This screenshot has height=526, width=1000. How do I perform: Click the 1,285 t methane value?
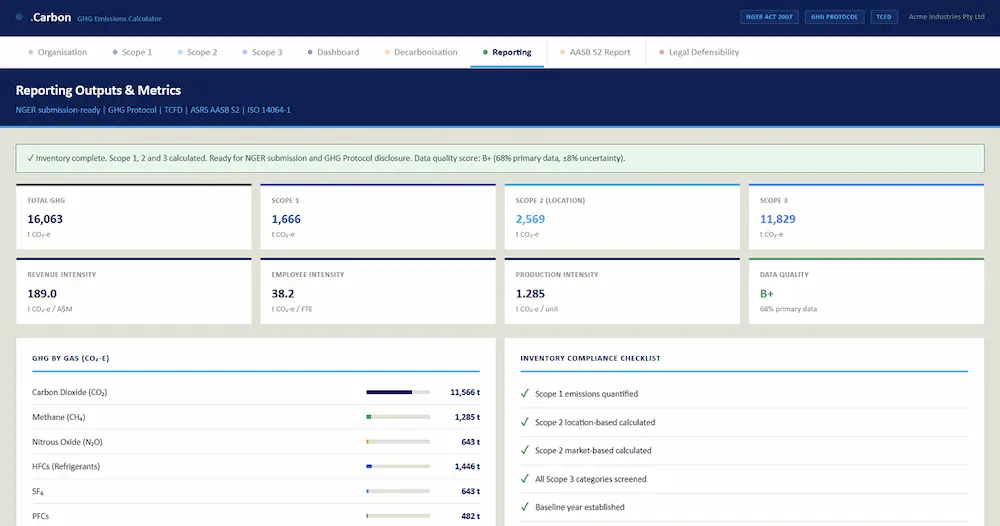[x=467, y=417]
